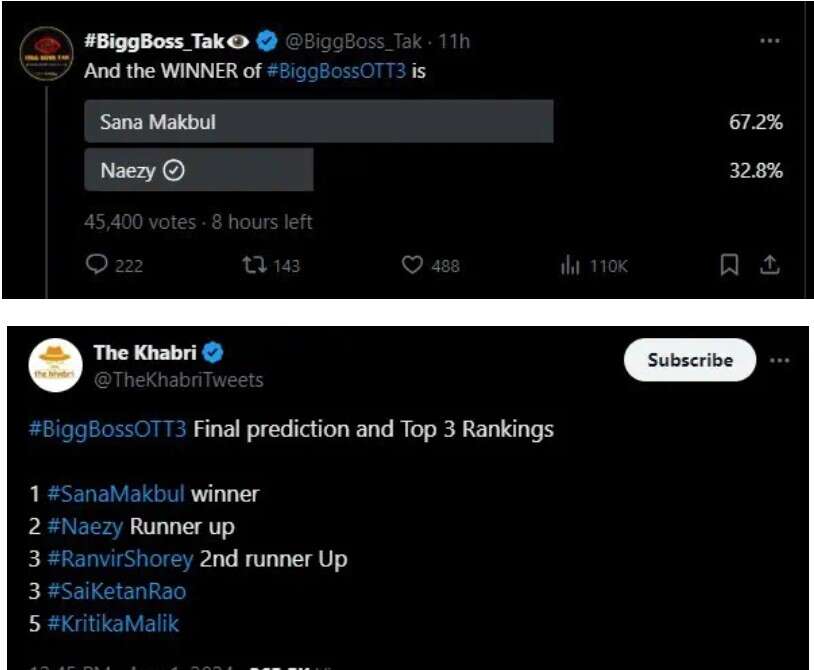This screenshot has height=670, width=814.
Task: Click the reply icon on BiggBoss_Tak tweet
Action: [x=98, y=265]
